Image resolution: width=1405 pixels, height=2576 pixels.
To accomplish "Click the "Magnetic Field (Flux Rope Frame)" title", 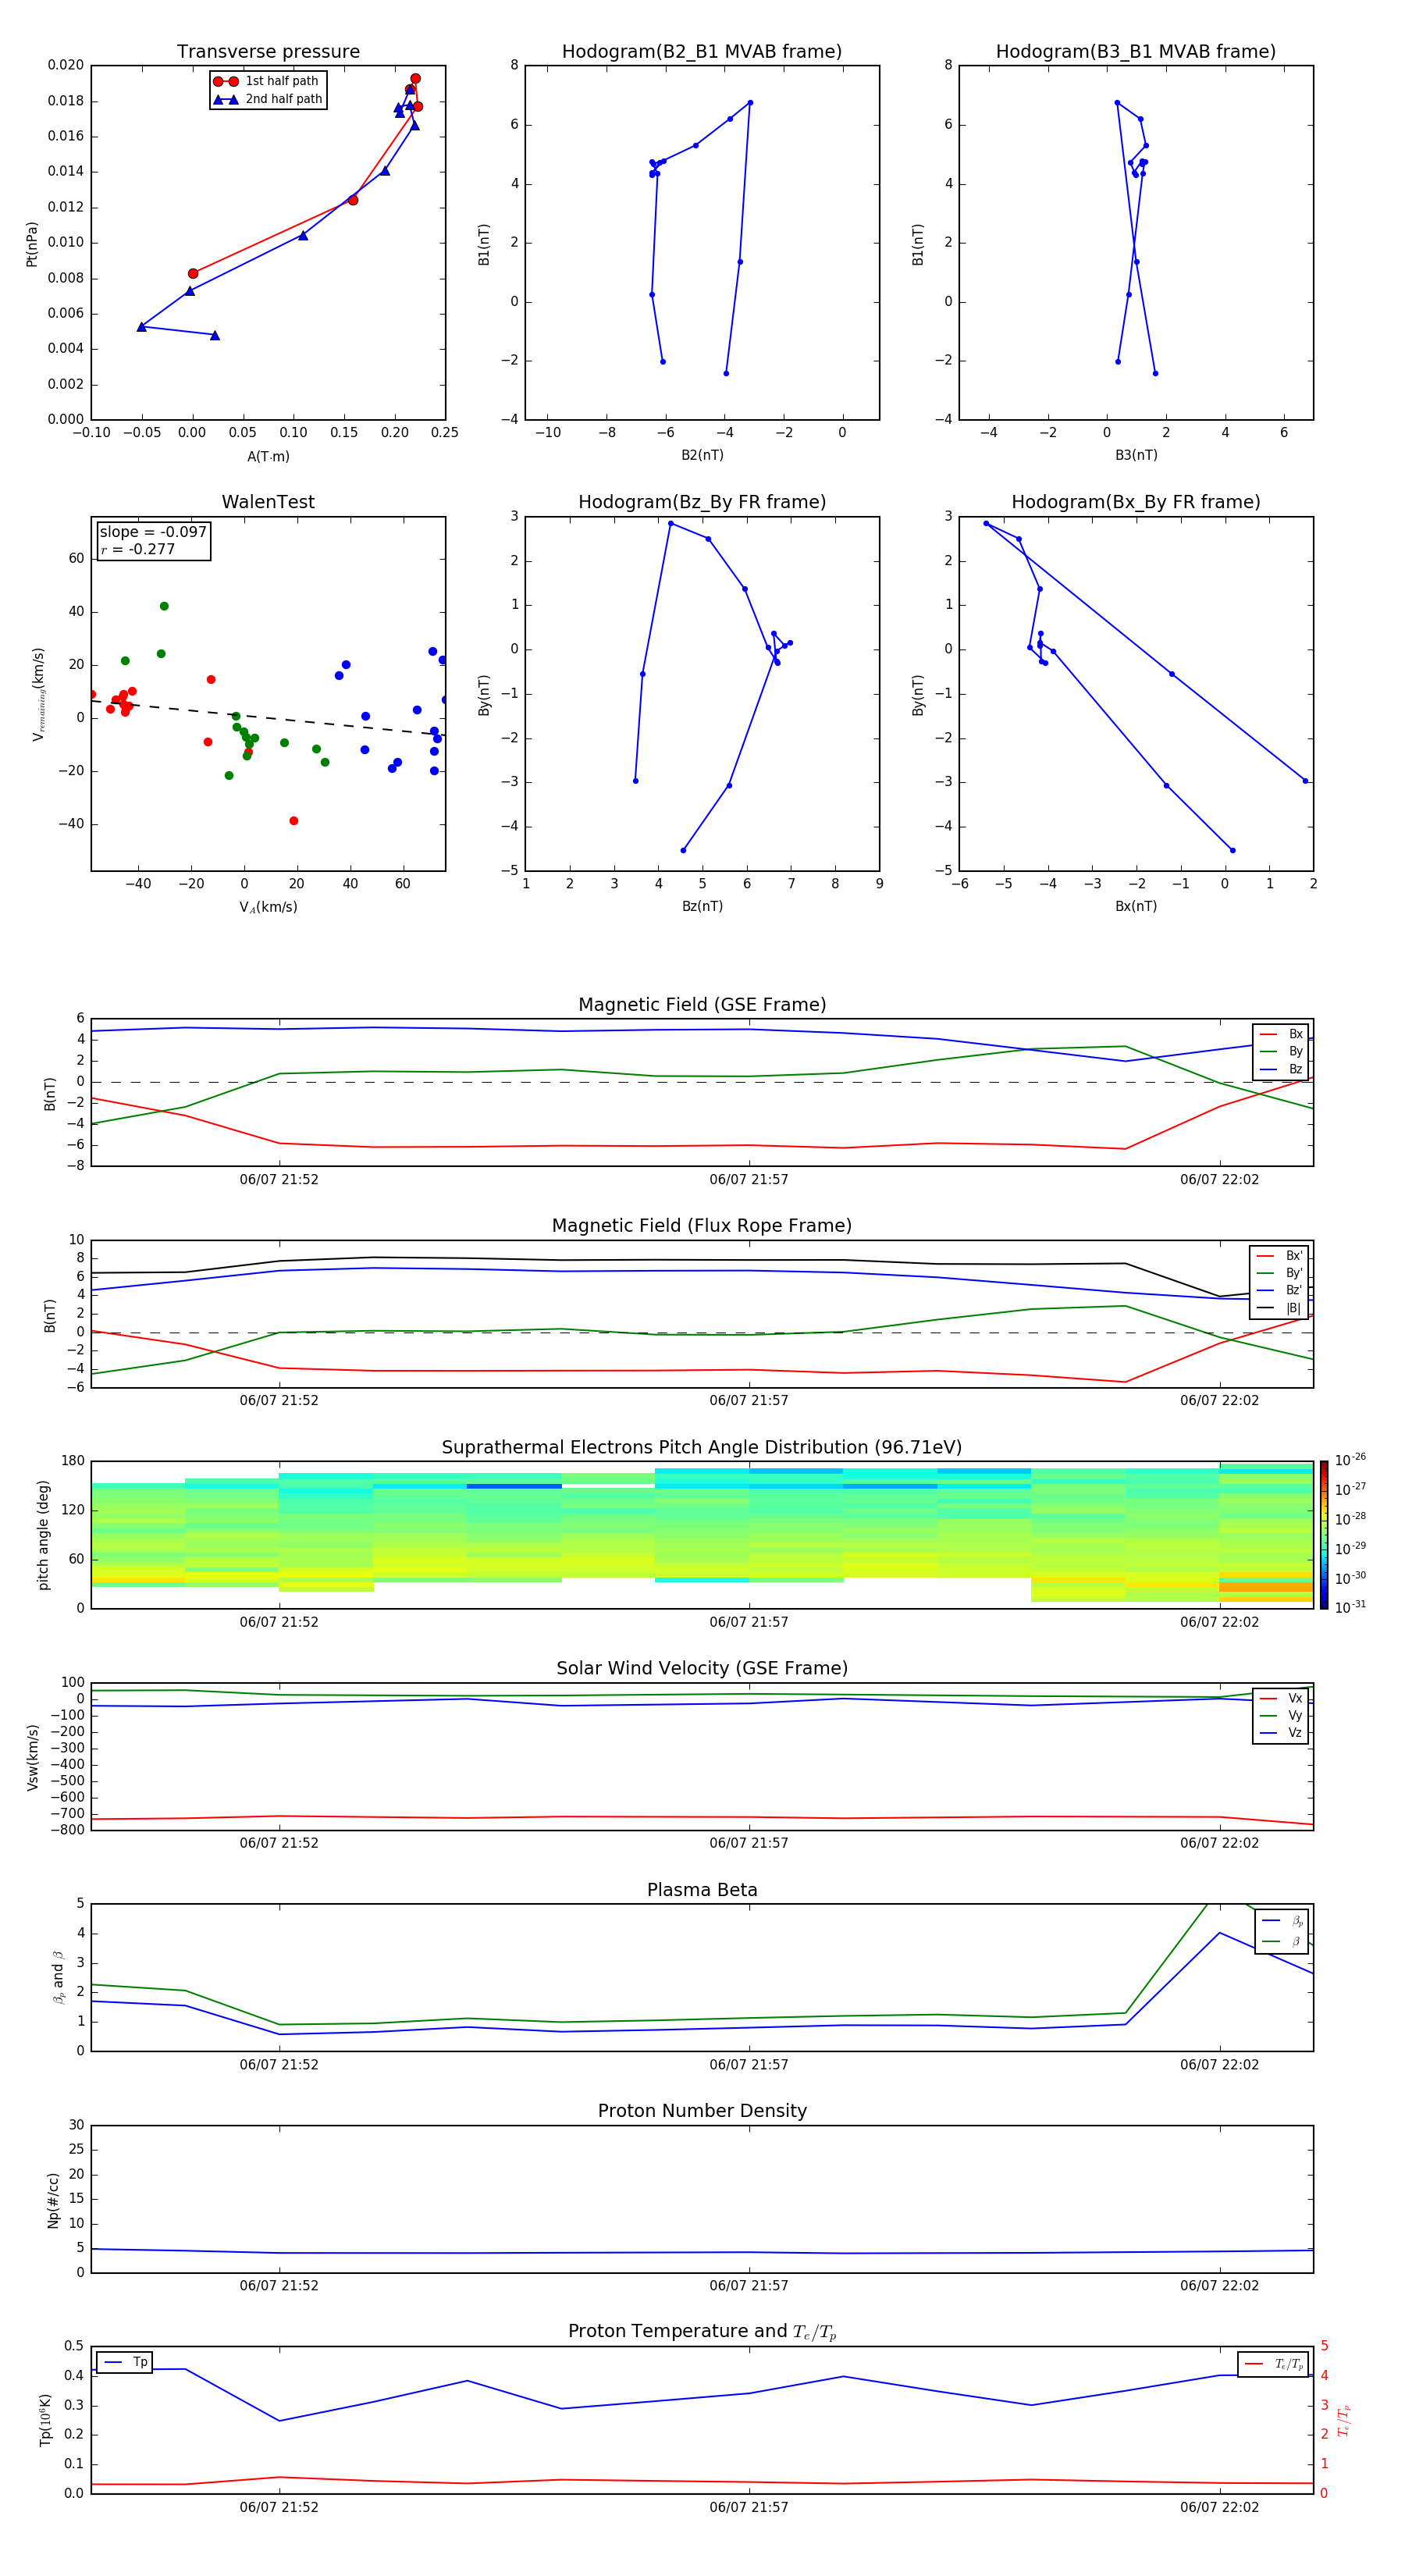I will pyautogui.click(x=701, y=1226).
